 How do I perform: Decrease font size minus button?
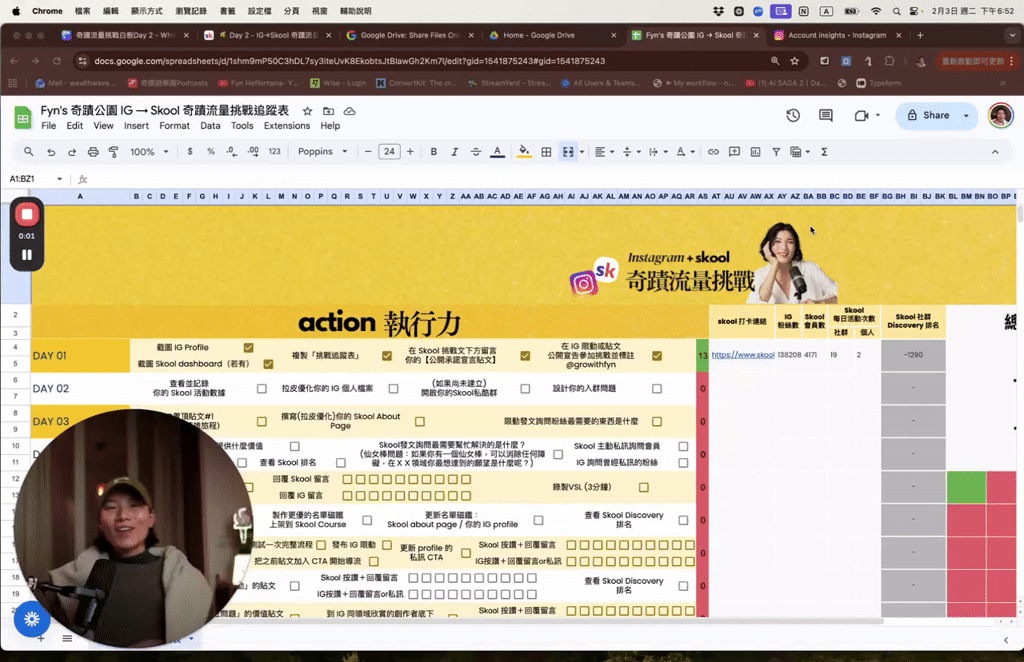point(368,151)
